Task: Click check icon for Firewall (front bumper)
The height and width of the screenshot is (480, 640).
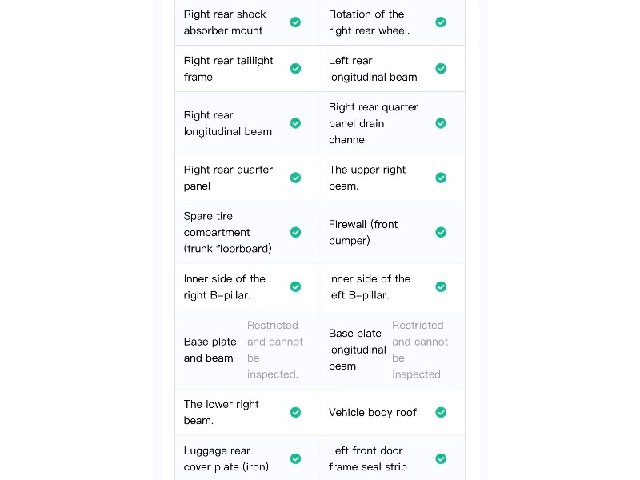Action: (441, 232)
